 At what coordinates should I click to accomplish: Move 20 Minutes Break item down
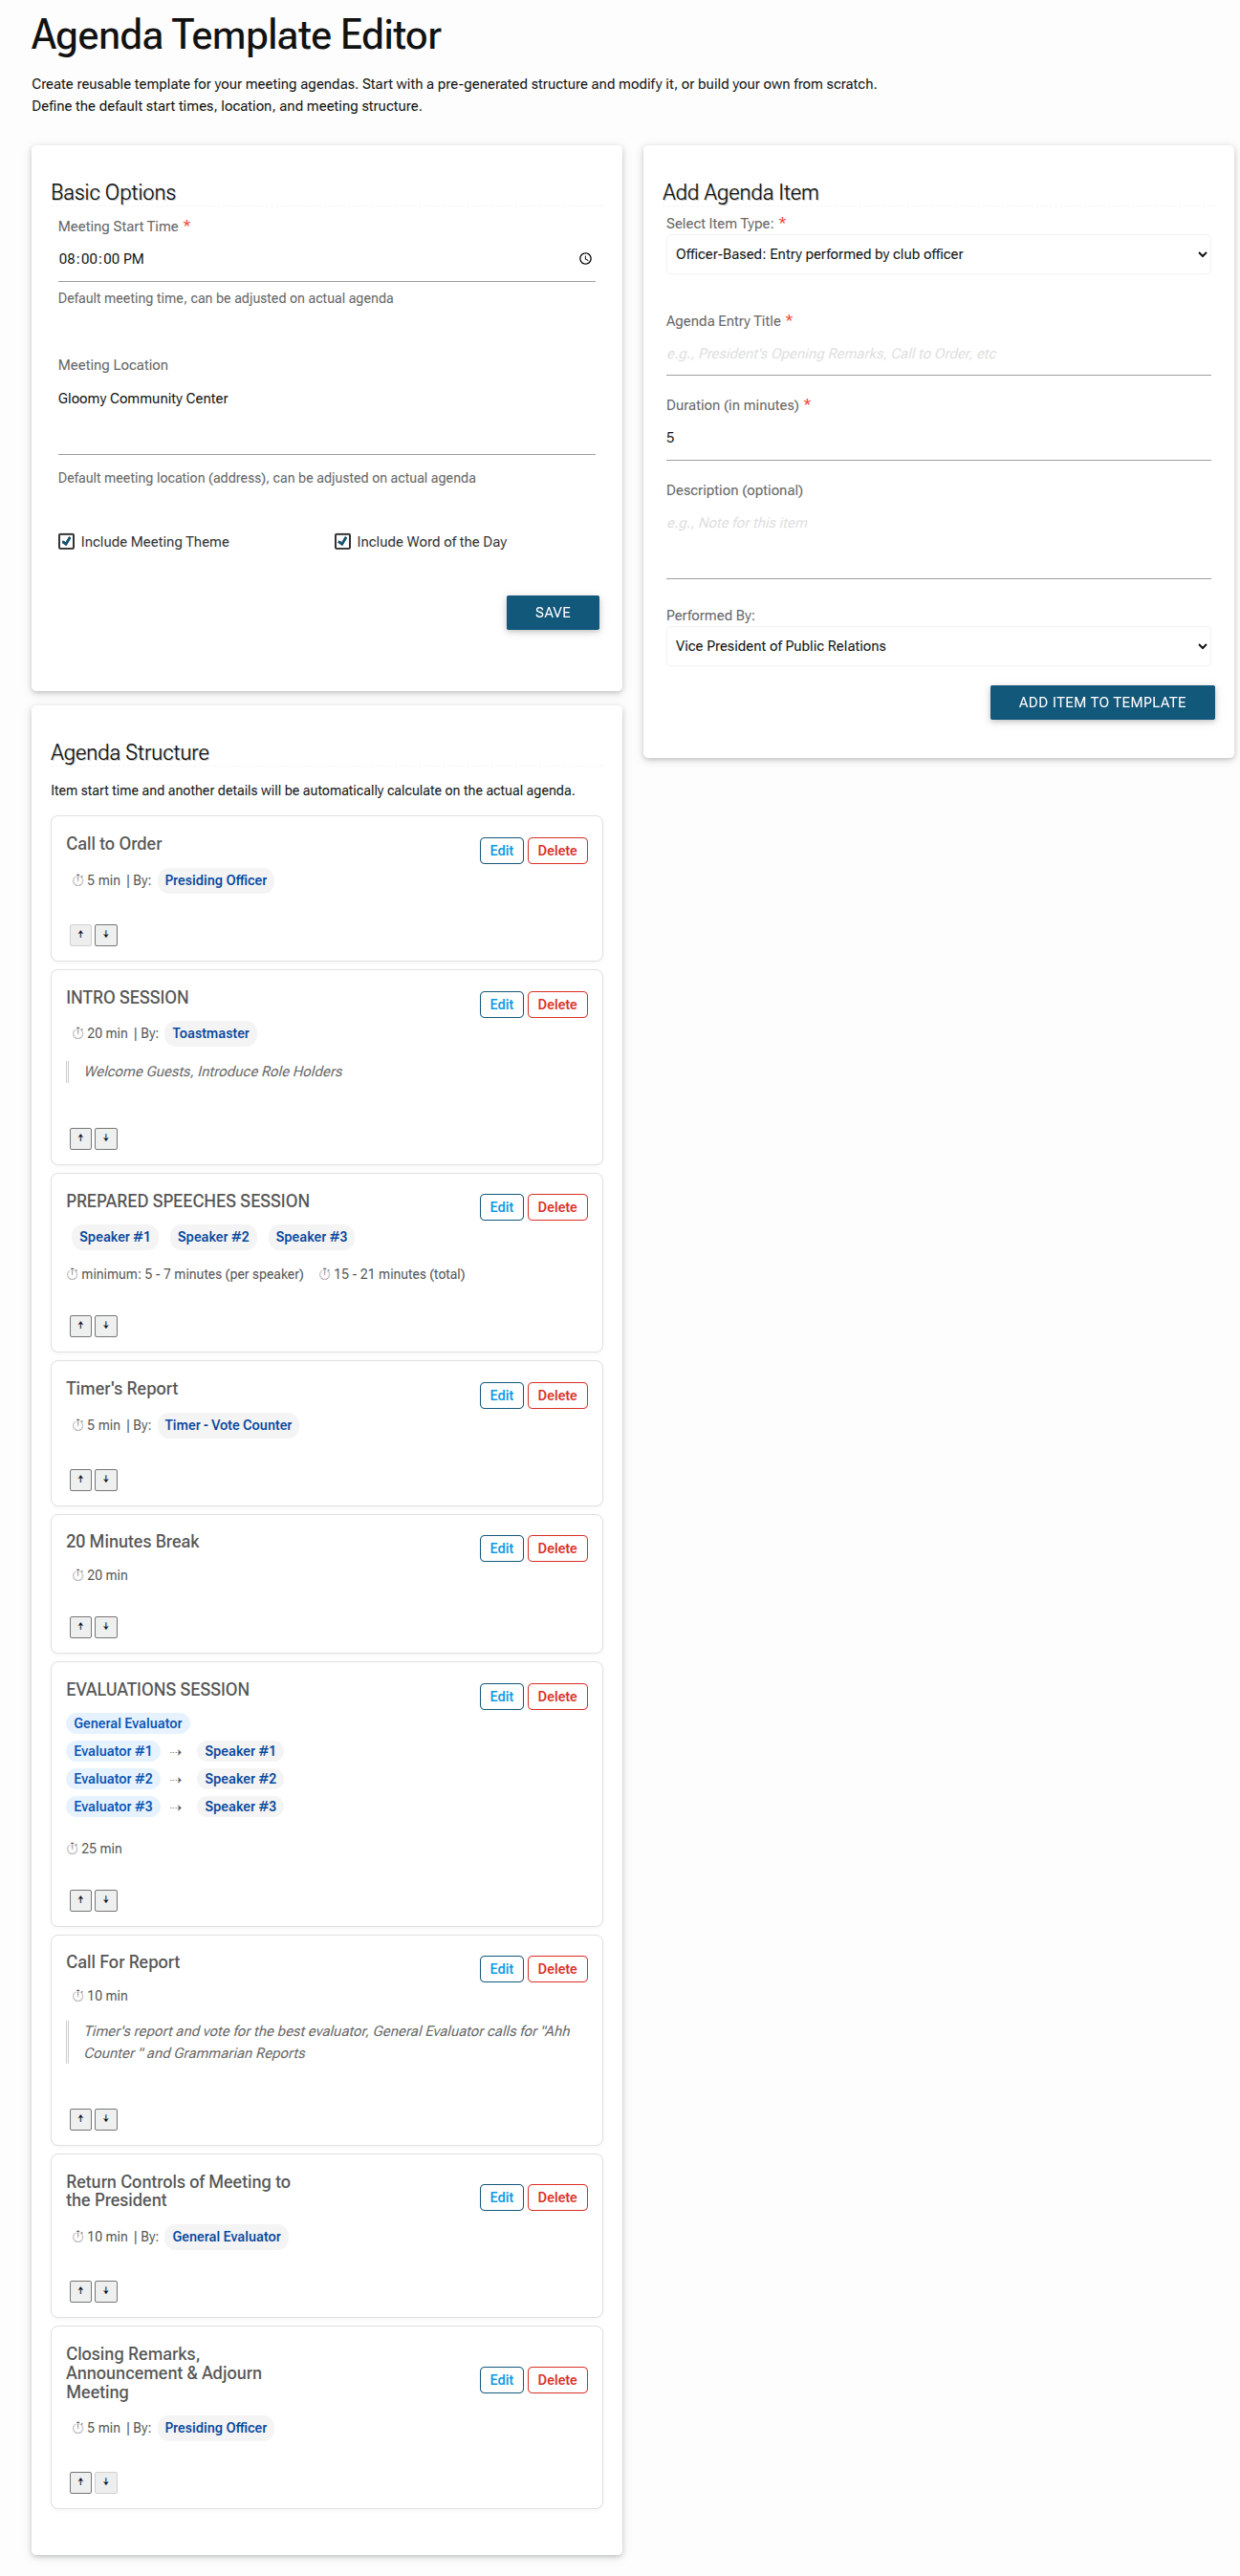106,1627
